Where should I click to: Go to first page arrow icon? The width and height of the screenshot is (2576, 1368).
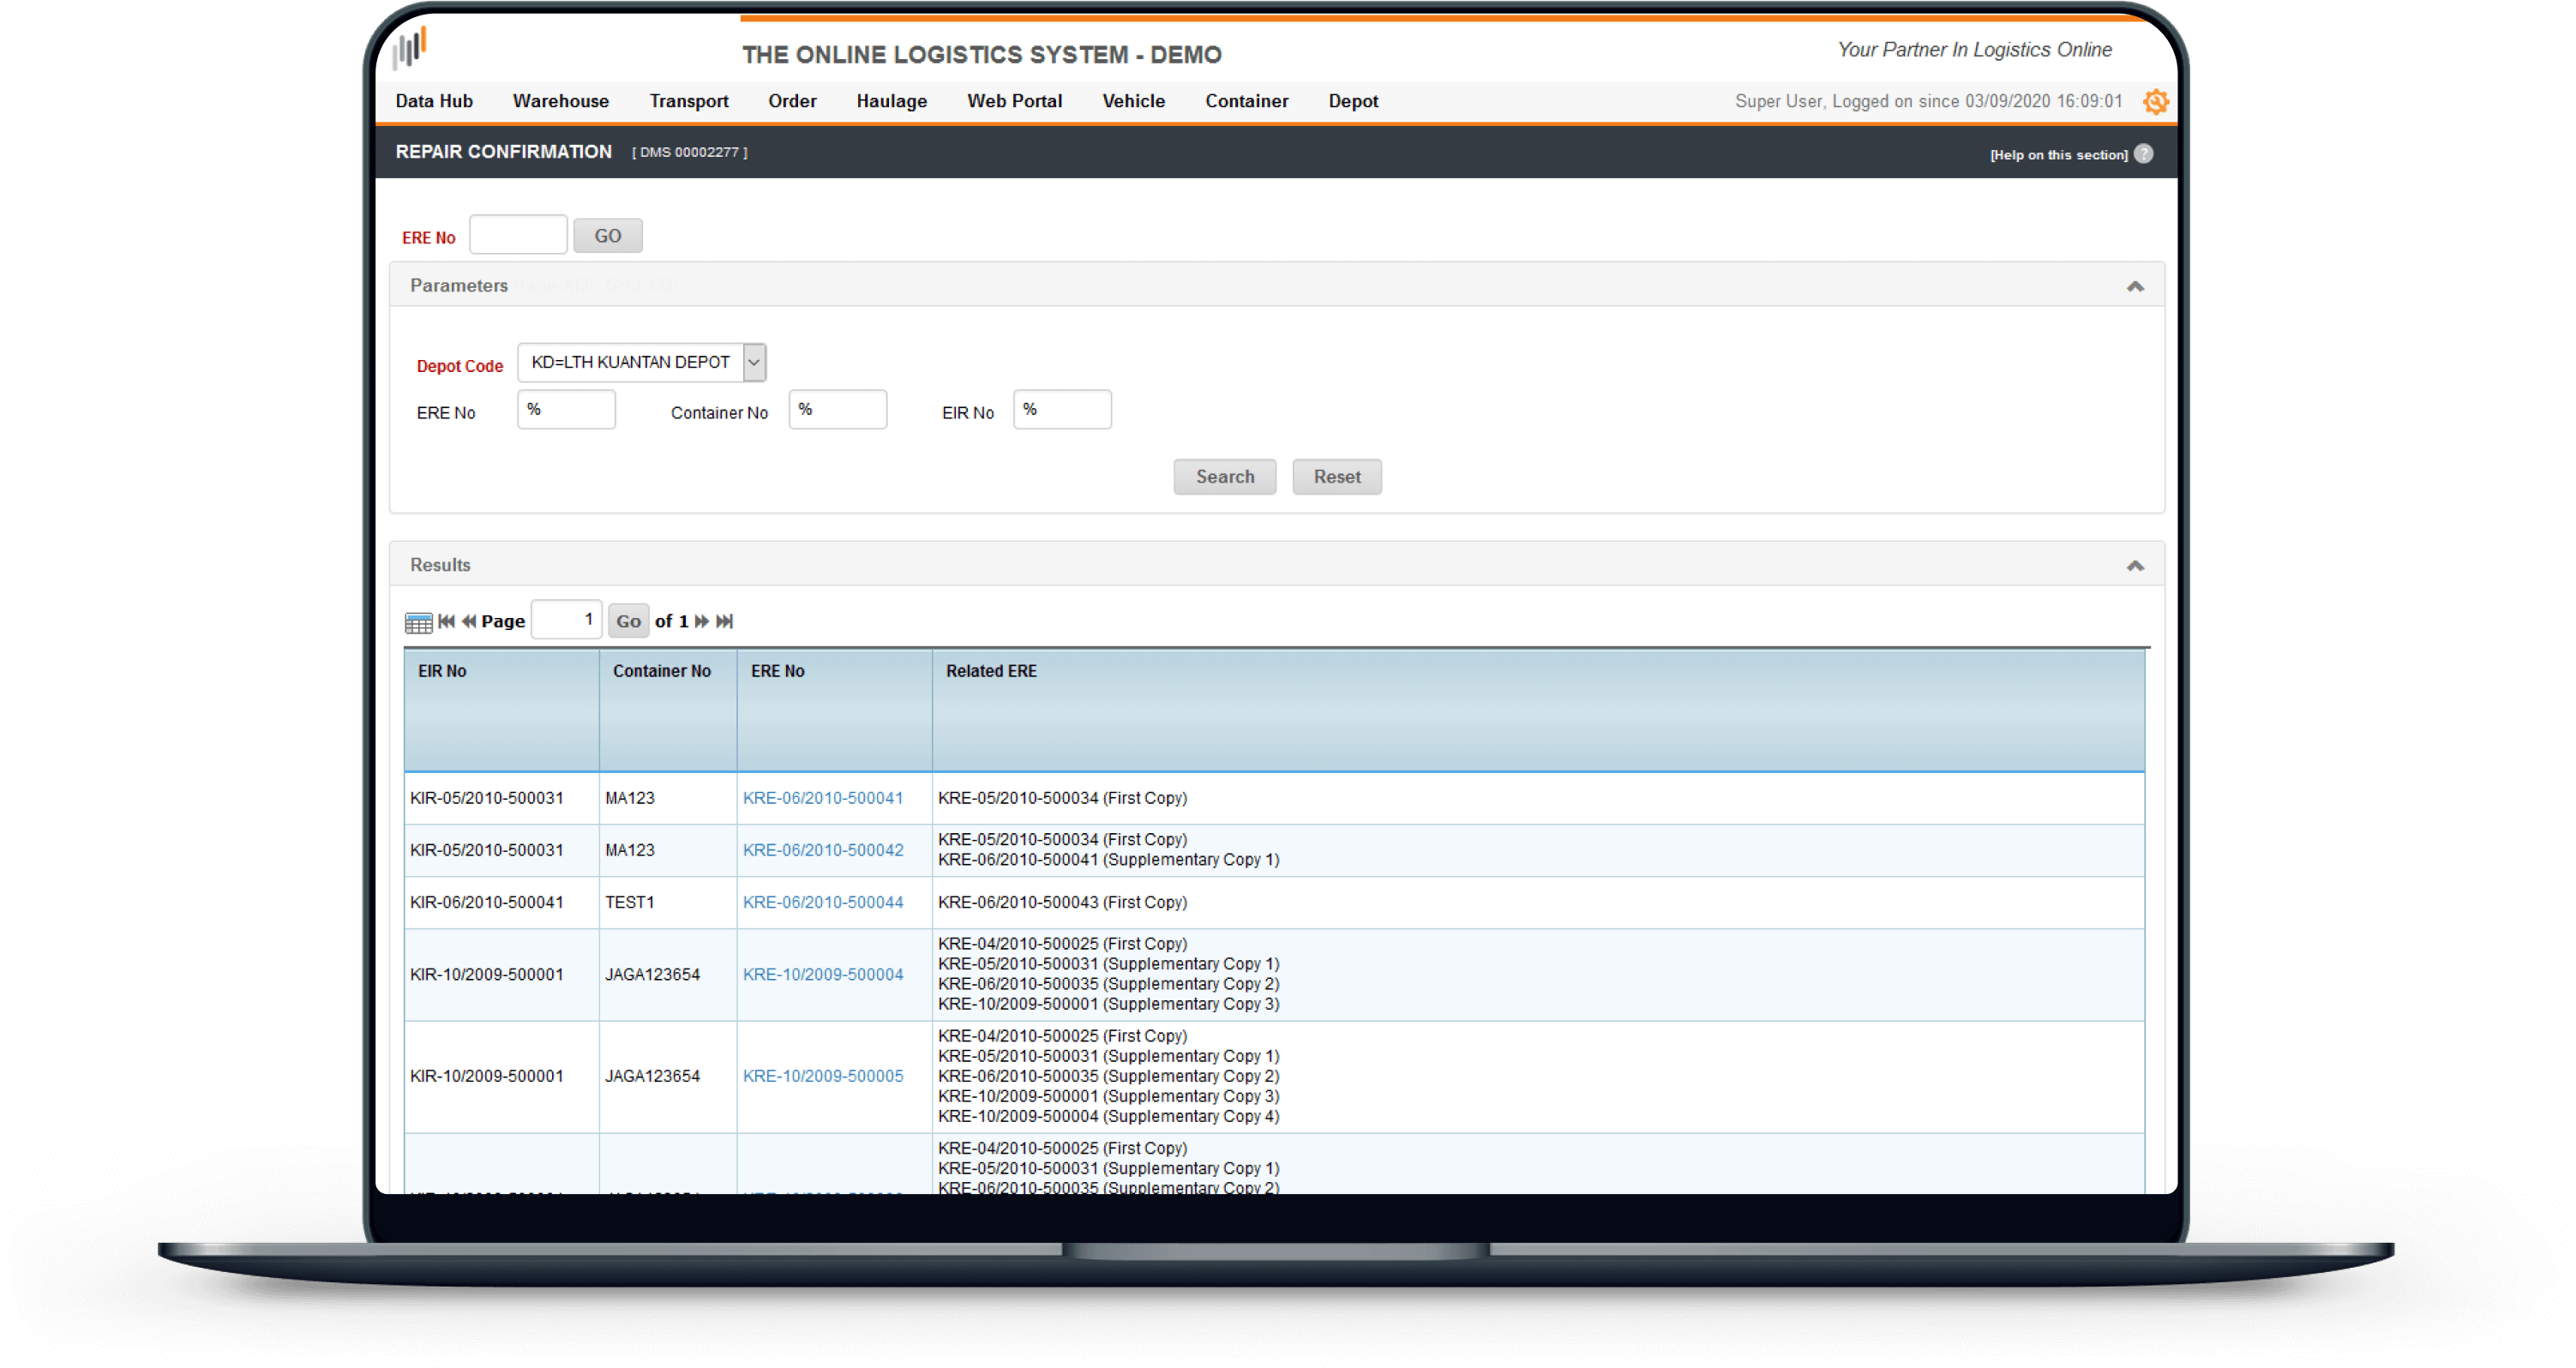(x=446, y=621)
